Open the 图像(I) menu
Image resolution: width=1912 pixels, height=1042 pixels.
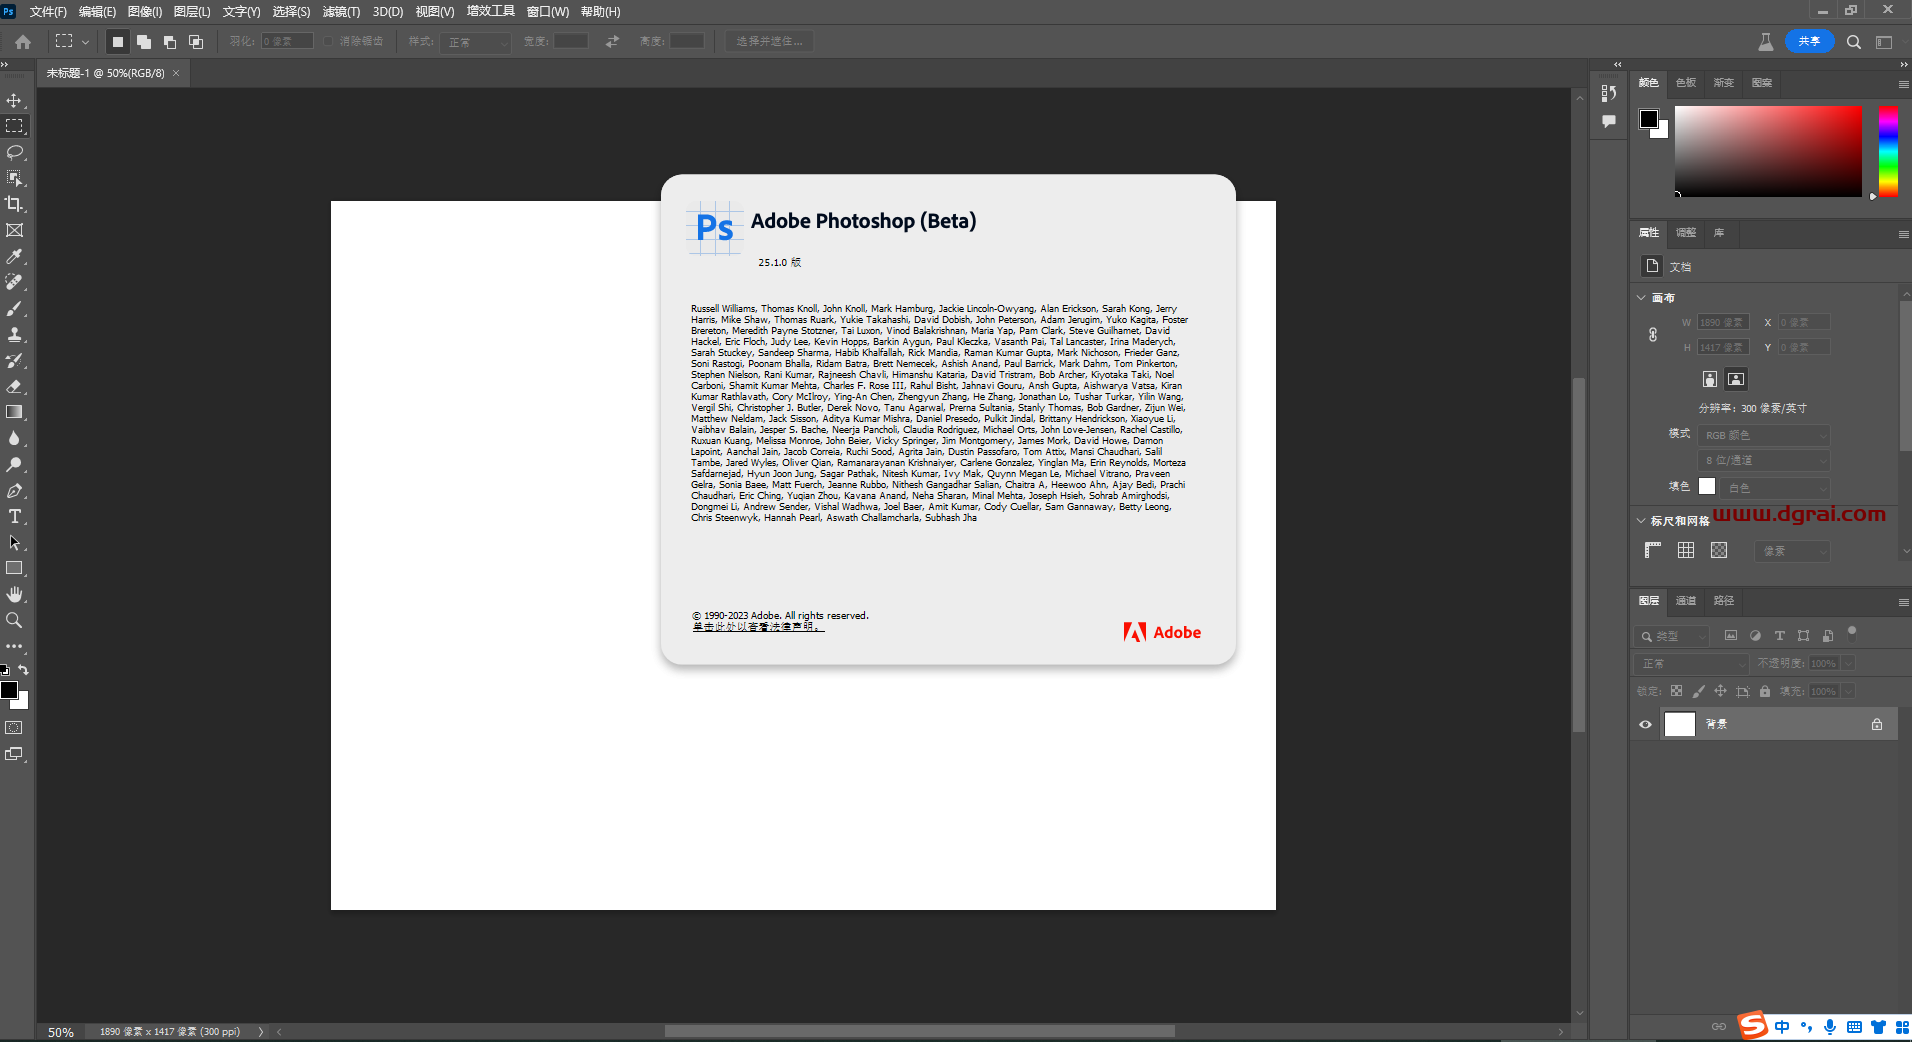tap(145, 12)
